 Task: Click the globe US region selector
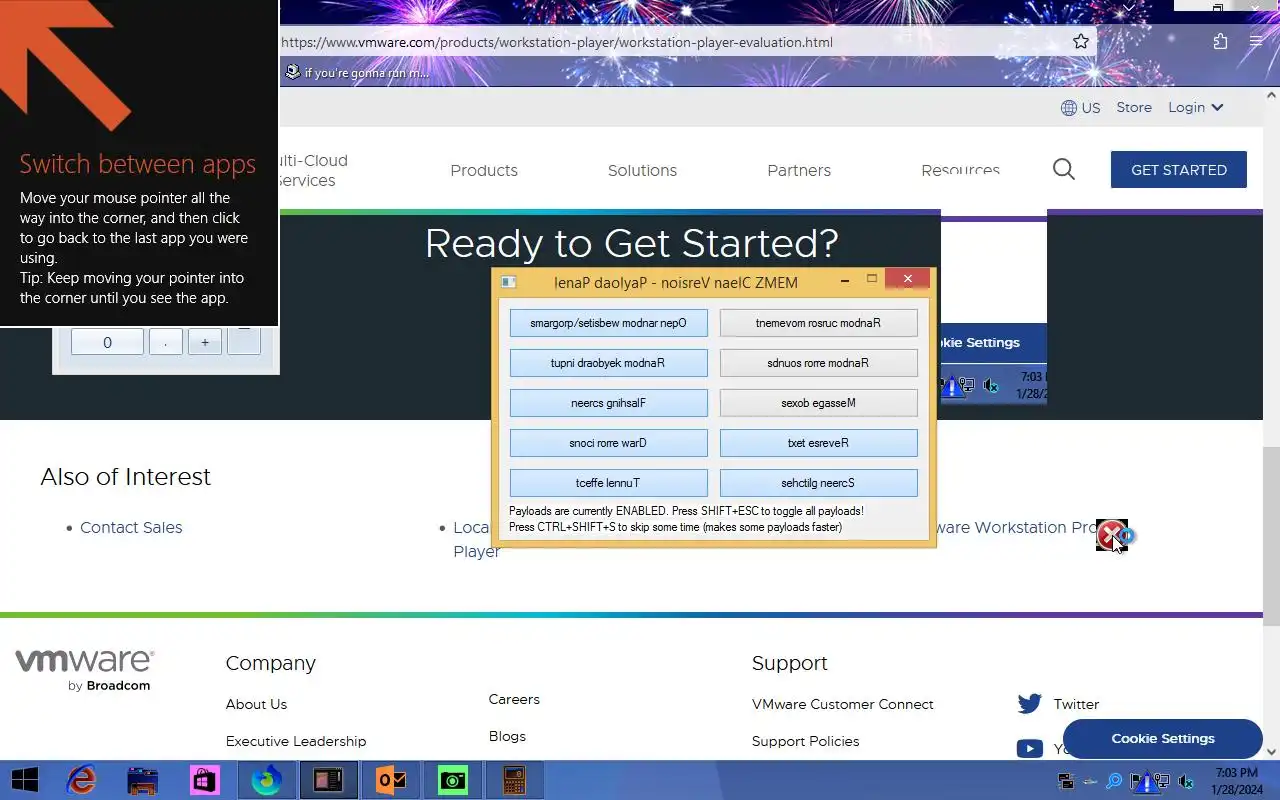pos(1081,108)
